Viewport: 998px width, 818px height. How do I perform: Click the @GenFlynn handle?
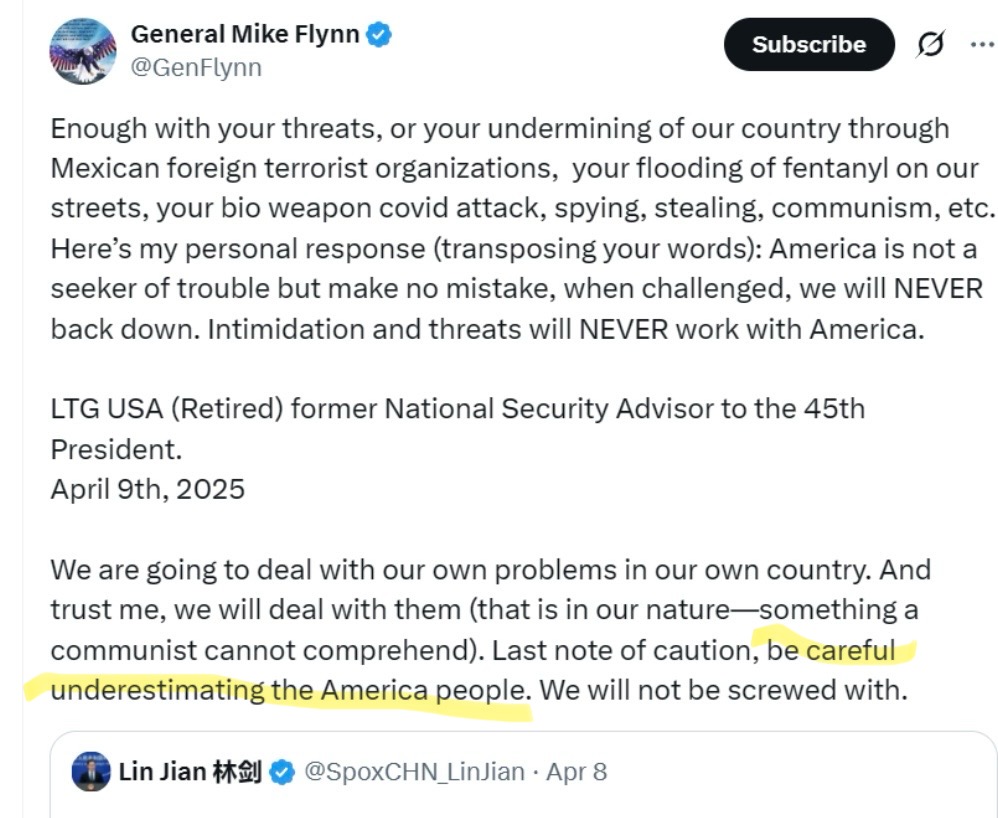coord(196,67)
